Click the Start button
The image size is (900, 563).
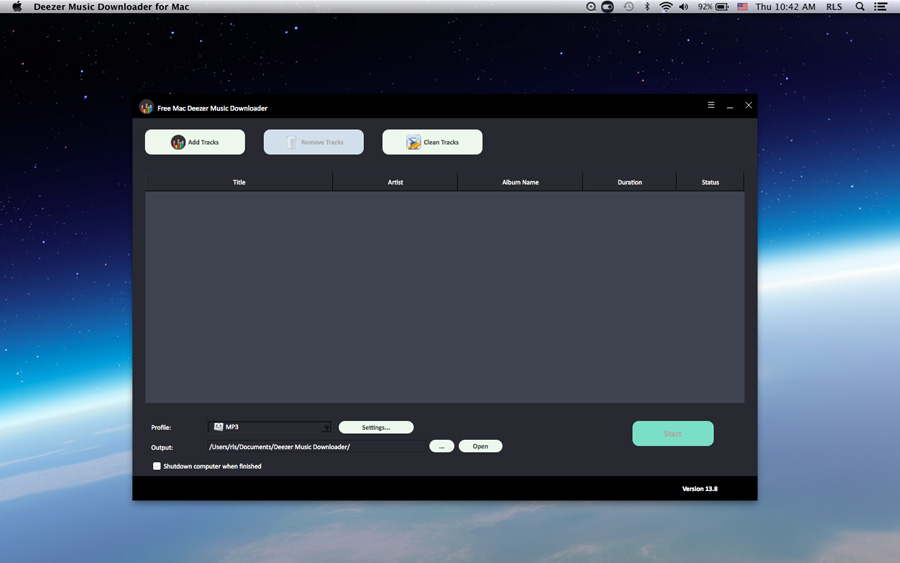673,433
